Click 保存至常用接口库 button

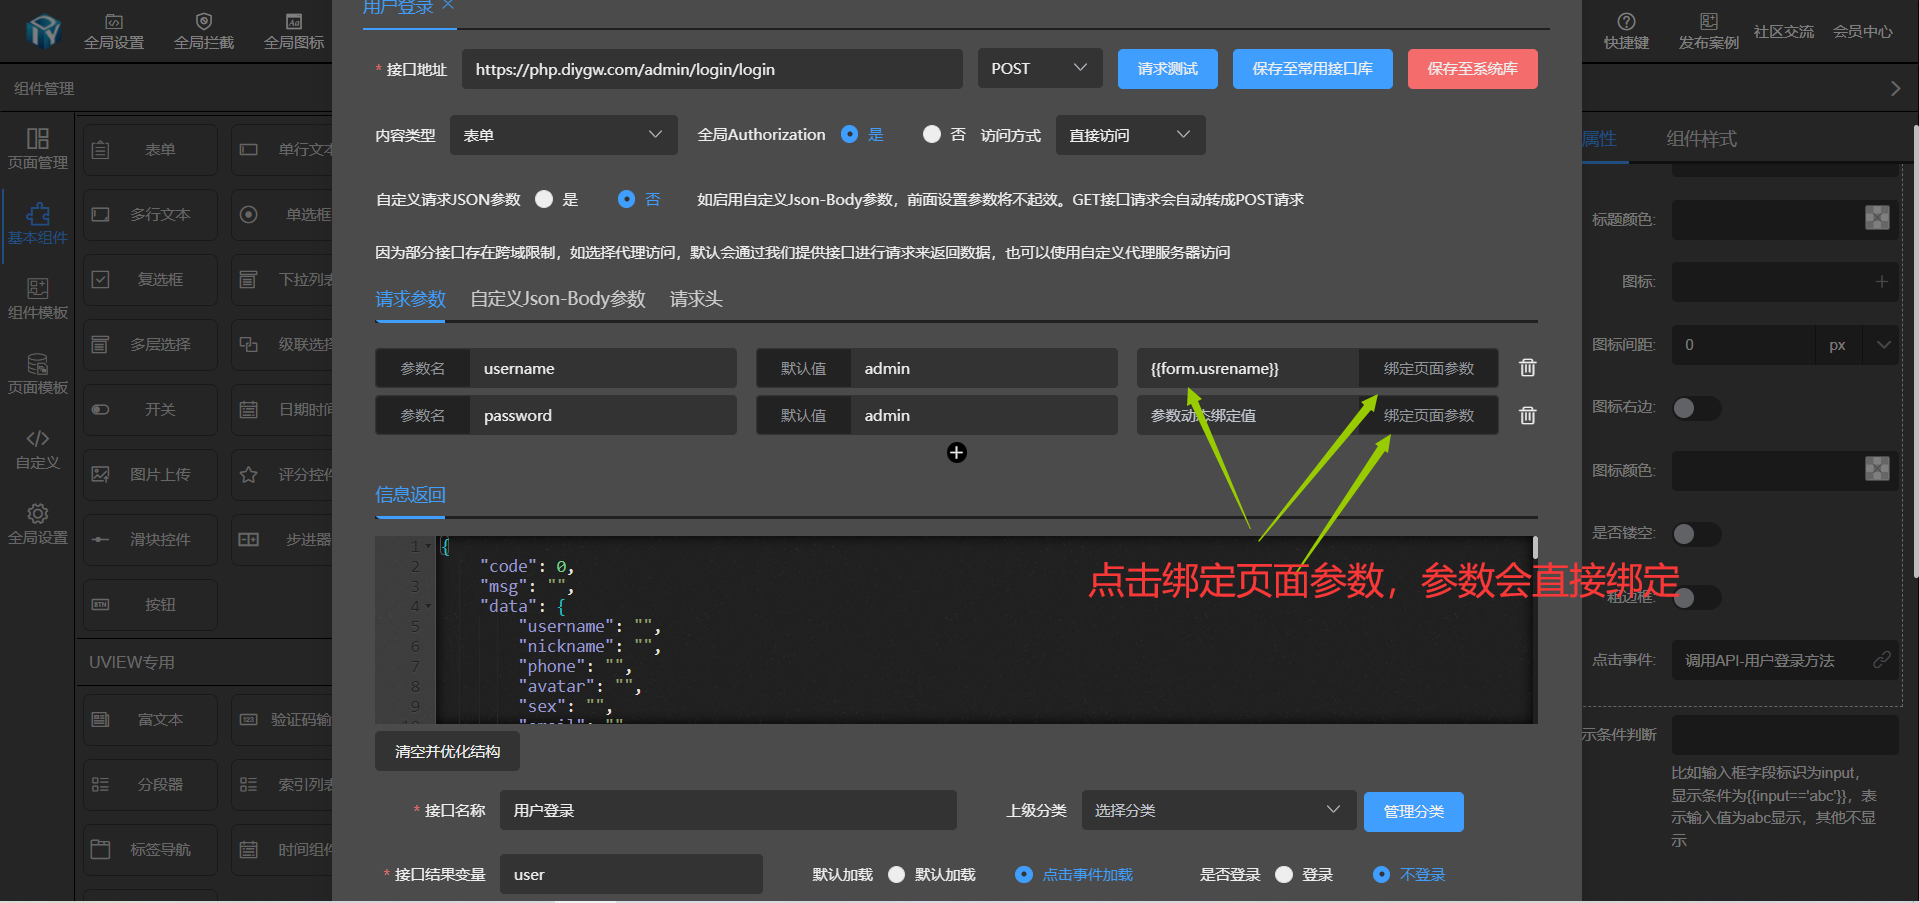coord(1312,69)
